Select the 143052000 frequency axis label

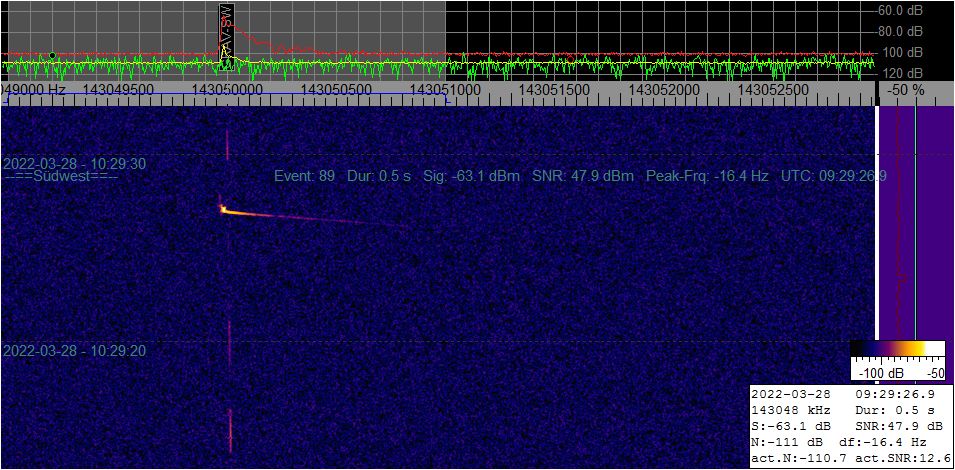pos(663,89)
